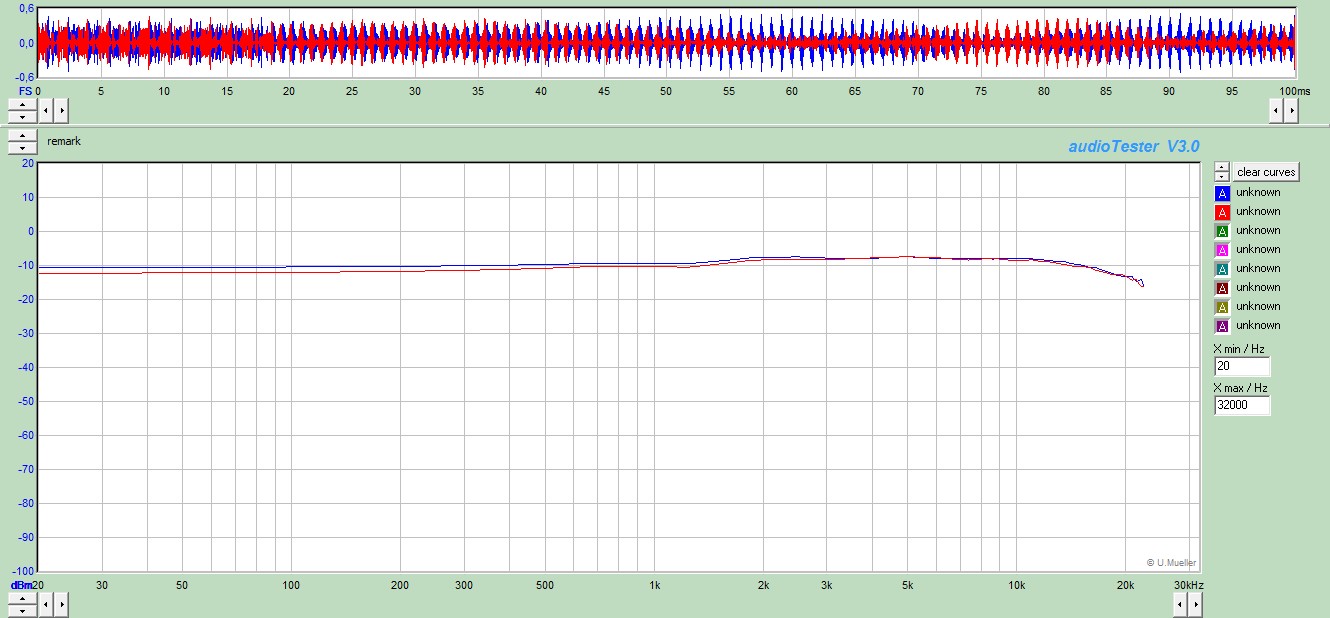Click the X max / Hz input field
The width and height of the screenshot is (1330, 618).
coord(1241,406)
